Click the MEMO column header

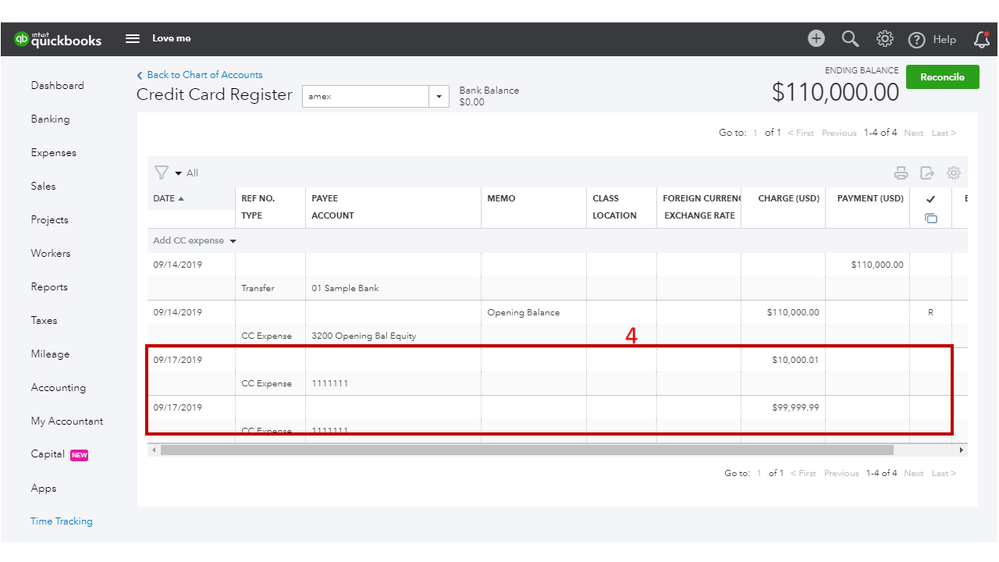coord(501,199)
